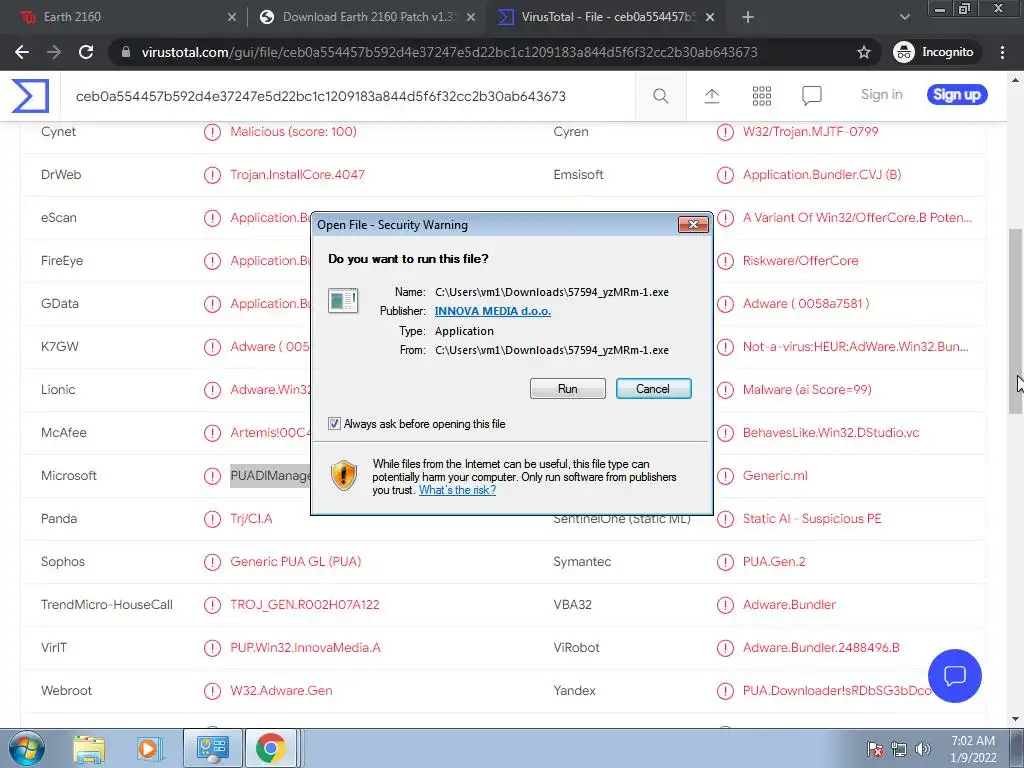Open Windows Explorer from taskbar
This screenshot has height=768, width=1024.
[89, 748]
